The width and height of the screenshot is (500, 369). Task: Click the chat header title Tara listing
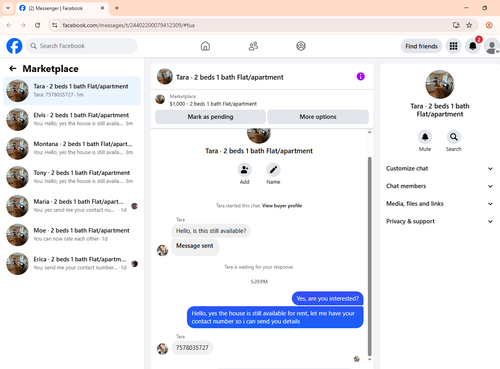pos(230,77)
